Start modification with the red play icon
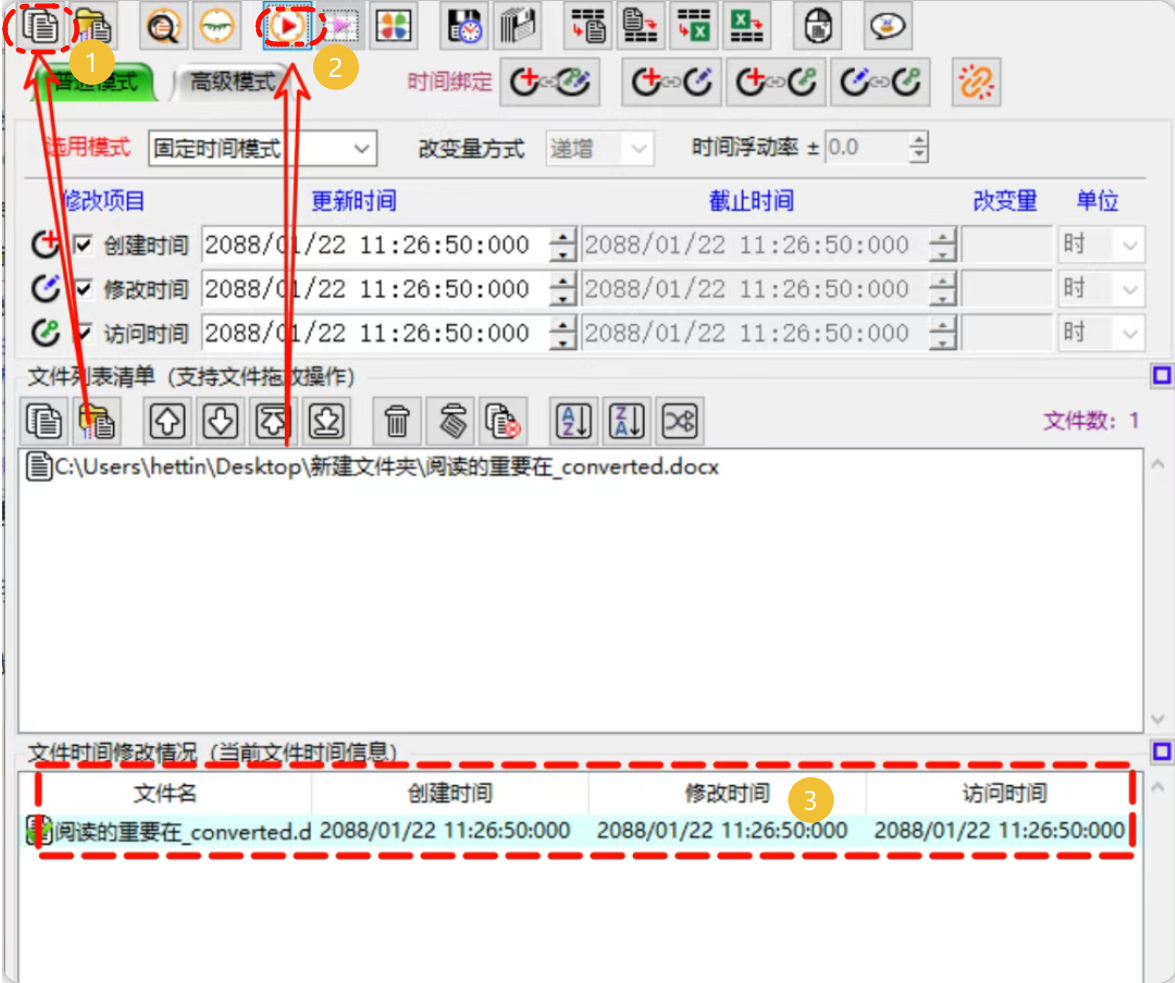This screenshot has width=1175, height=983. pos(288,26)
